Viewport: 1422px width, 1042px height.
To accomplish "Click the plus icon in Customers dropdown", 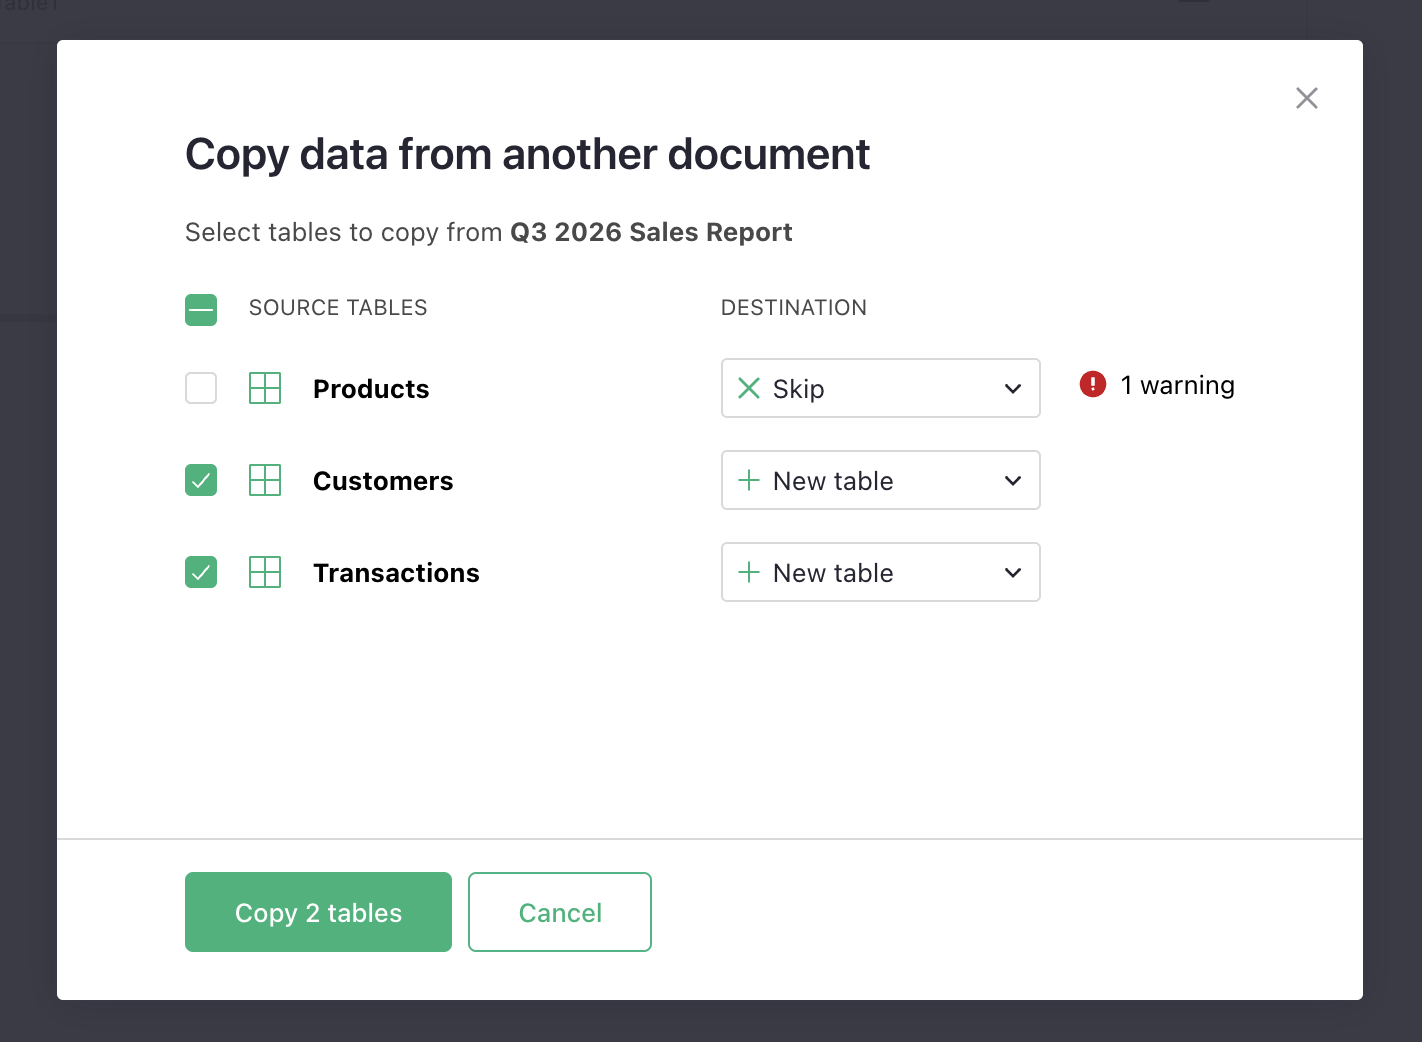I will point(749,480).
